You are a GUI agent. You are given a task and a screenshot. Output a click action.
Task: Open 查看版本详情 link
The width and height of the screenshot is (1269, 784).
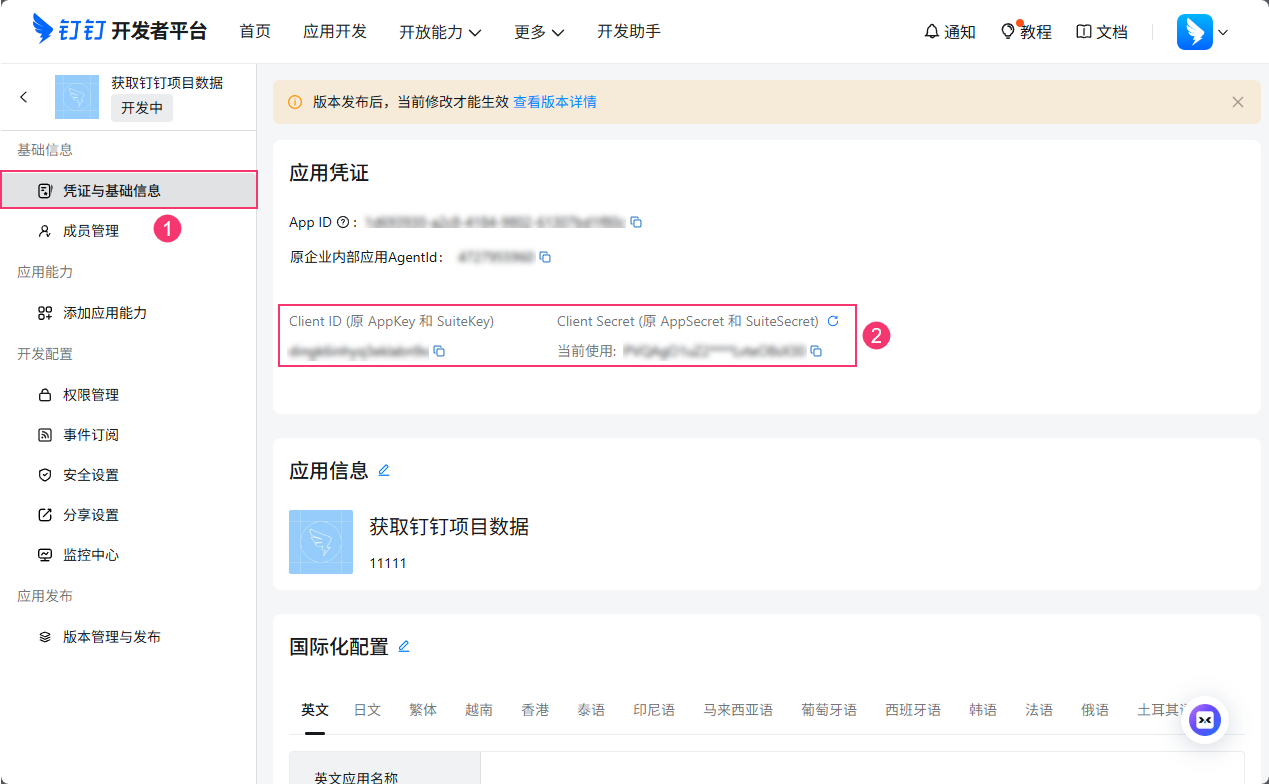pyautogui.click(x=555, y=102)
